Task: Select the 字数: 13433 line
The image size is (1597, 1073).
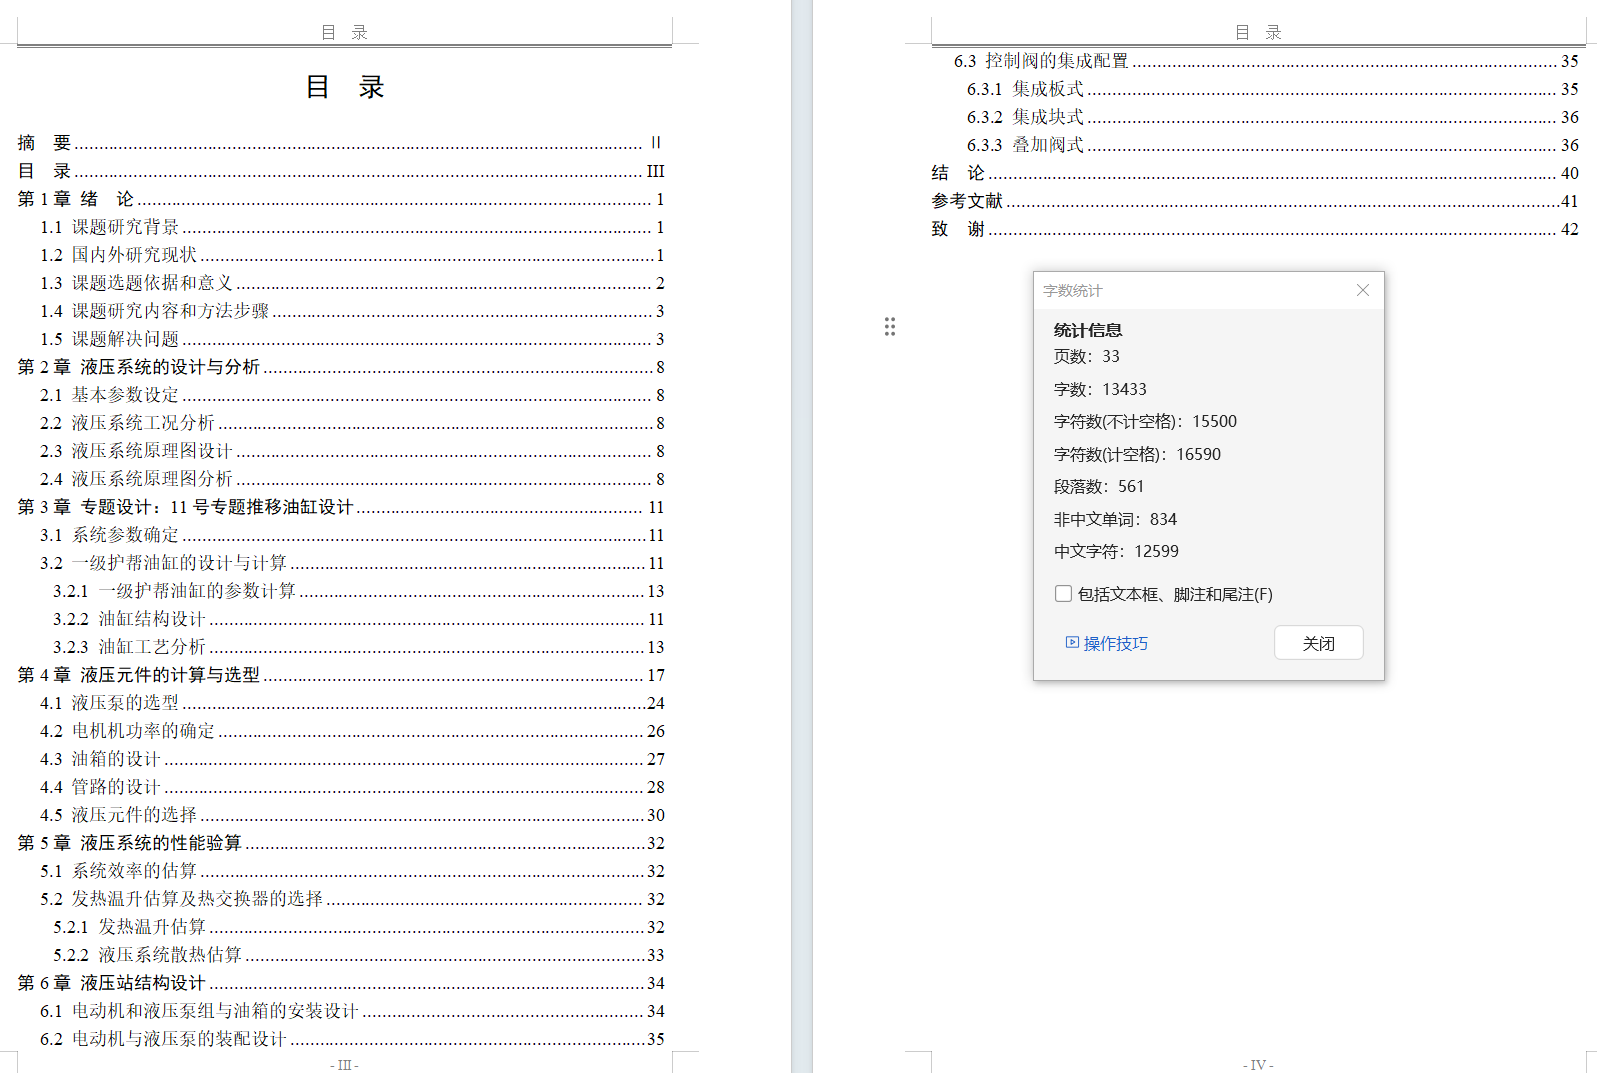Action: pos(1100,389)
